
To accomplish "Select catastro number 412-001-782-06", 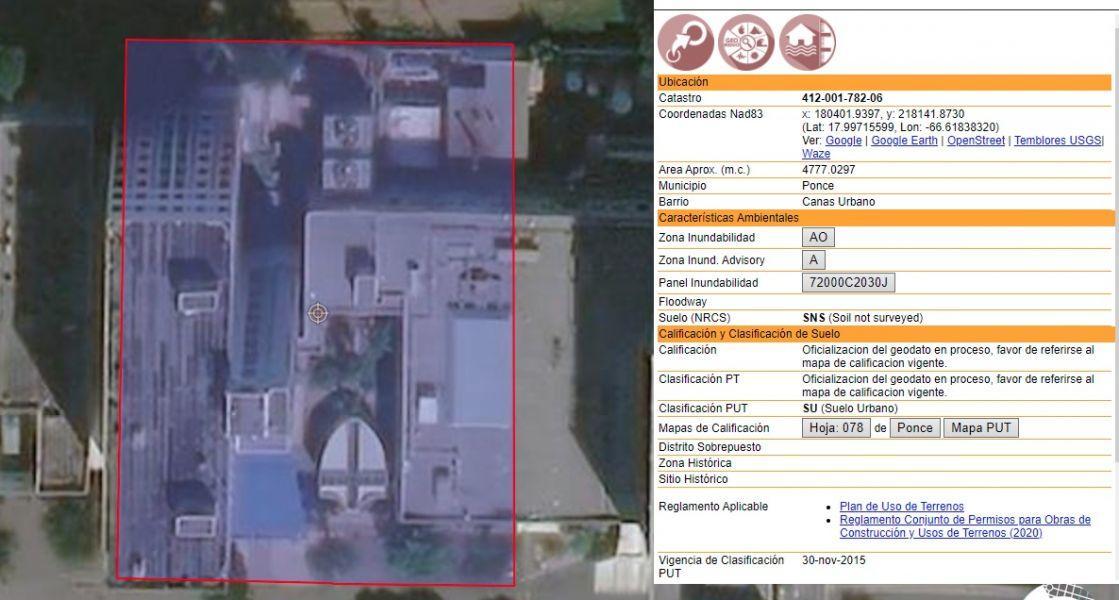I will (x=842, y=98).
